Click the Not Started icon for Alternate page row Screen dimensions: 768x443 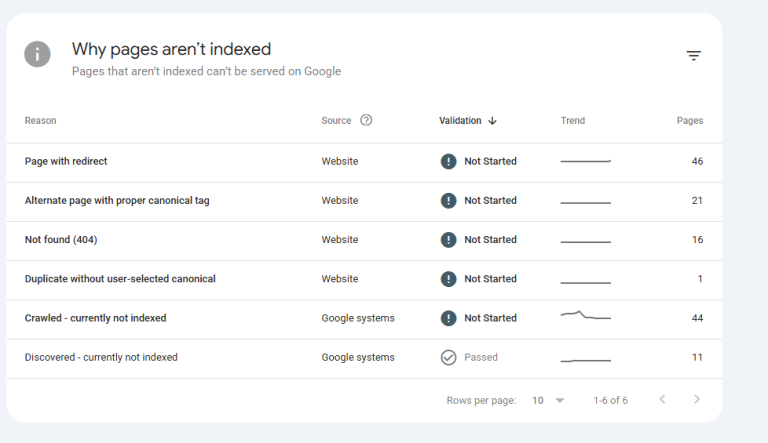pyautogui.click(x=448, y=200)
